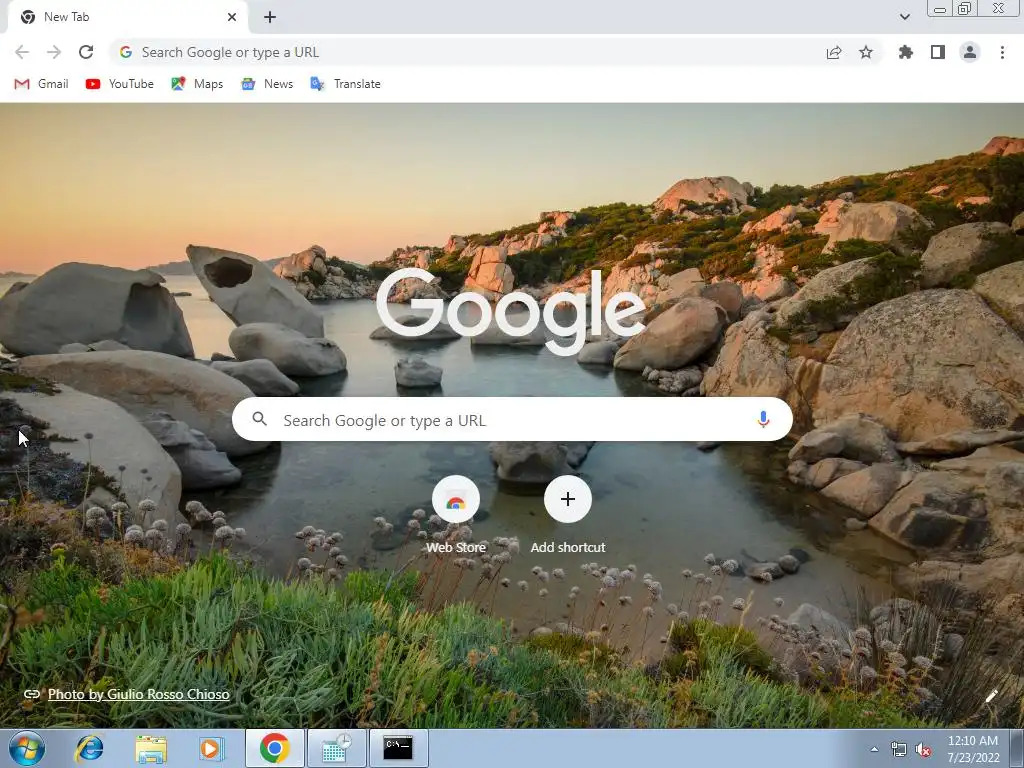The height and width of the screenshot is (768, 1024).
Task: Launch Internet Explorer from the taskbar
Action: [89, 748]
